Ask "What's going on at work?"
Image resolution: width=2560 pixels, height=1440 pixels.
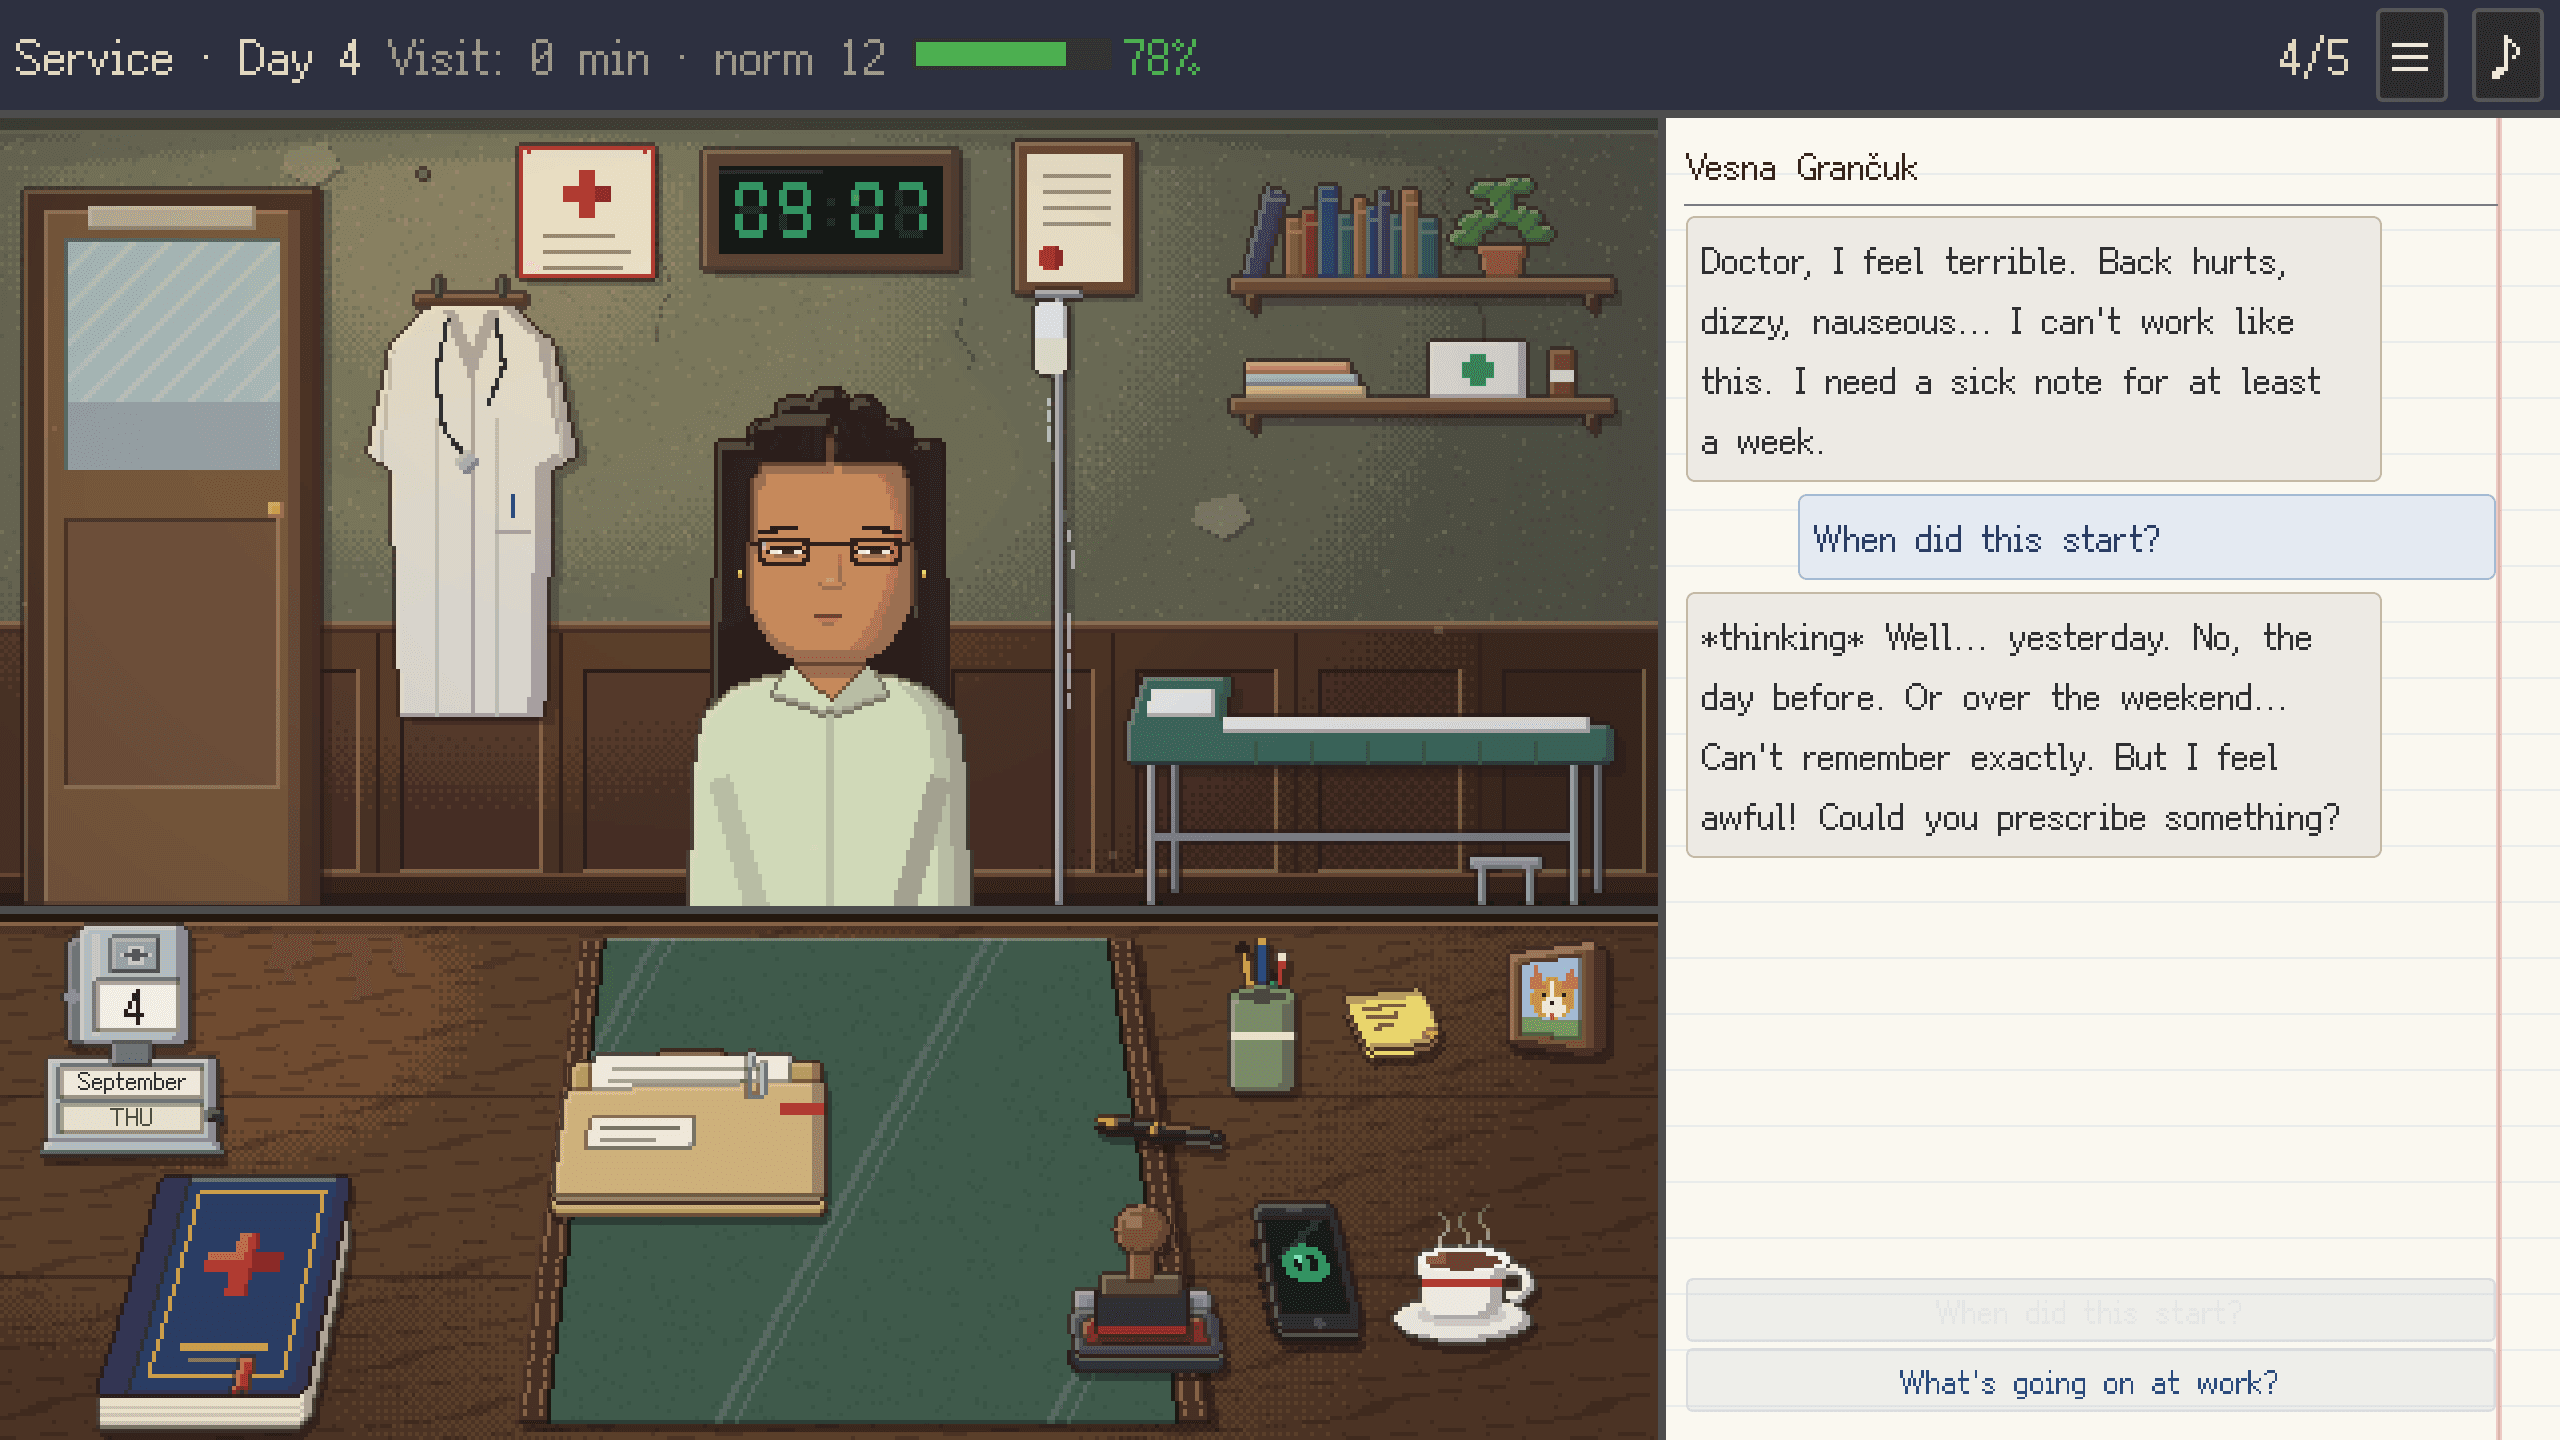click(x=2089, y=1382)
